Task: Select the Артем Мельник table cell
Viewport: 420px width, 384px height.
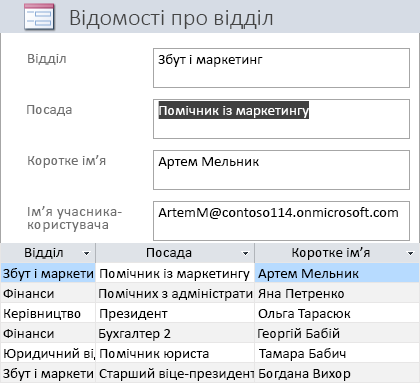Action: [337, 274]
